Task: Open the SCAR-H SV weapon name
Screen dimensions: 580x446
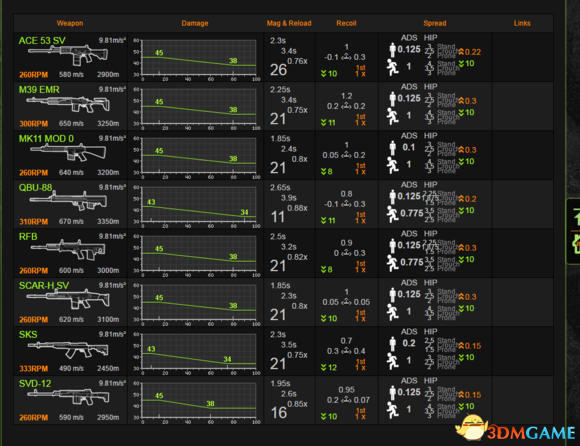Action: (x=44, y=285)
